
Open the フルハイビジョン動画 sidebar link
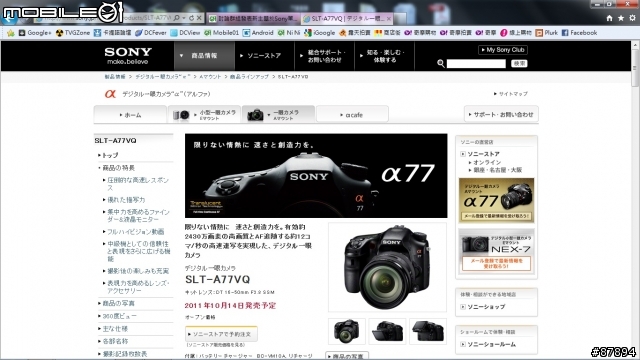pos(135,231)
